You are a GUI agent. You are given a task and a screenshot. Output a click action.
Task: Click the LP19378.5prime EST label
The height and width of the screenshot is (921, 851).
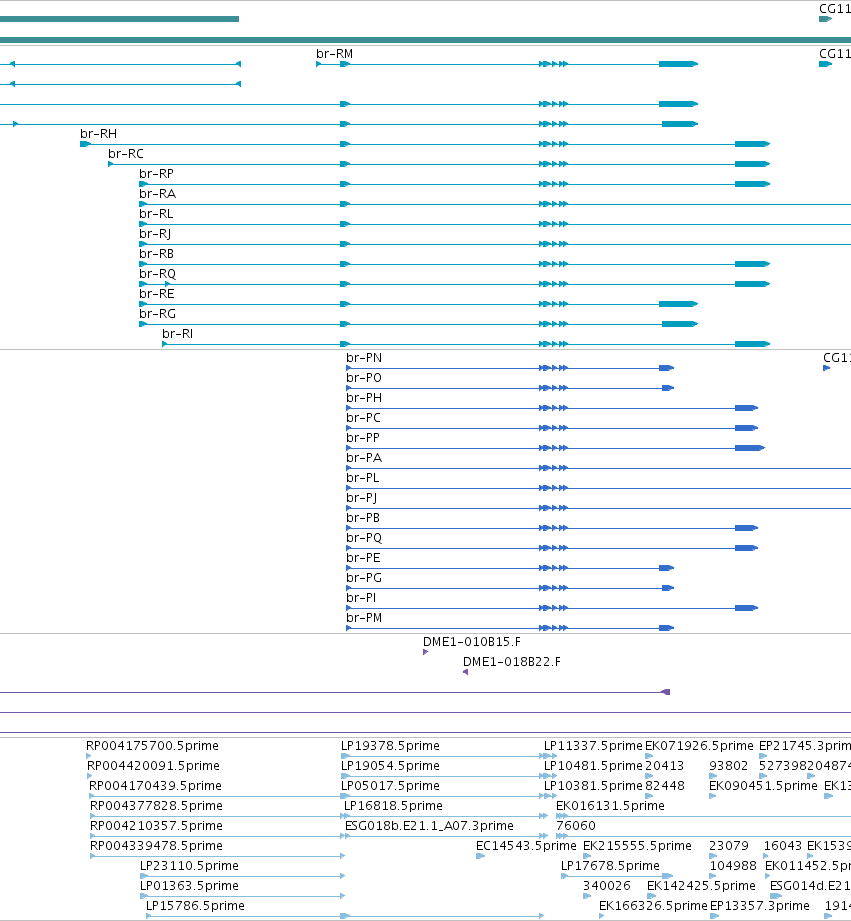click(x=390, y=746)
